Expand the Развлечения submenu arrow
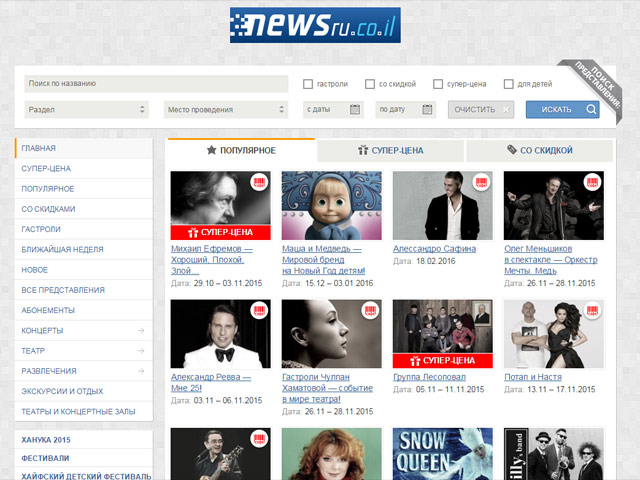Screen dimensions: 640x480 141,371
